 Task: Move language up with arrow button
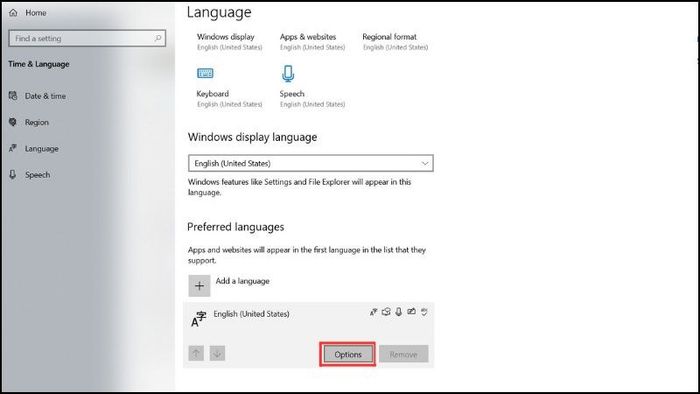tap(196, 353)
